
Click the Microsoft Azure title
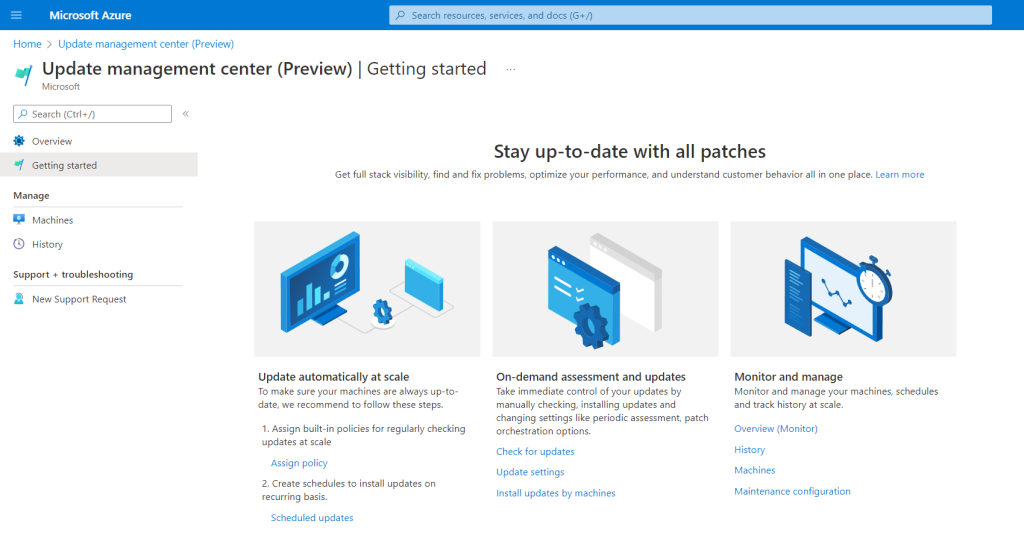[x=90, y=15]
